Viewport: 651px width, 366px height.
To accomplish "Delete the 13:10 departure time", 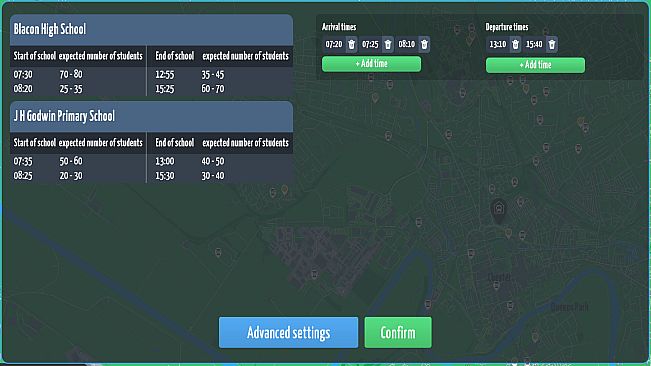I will tap(515, 44).
